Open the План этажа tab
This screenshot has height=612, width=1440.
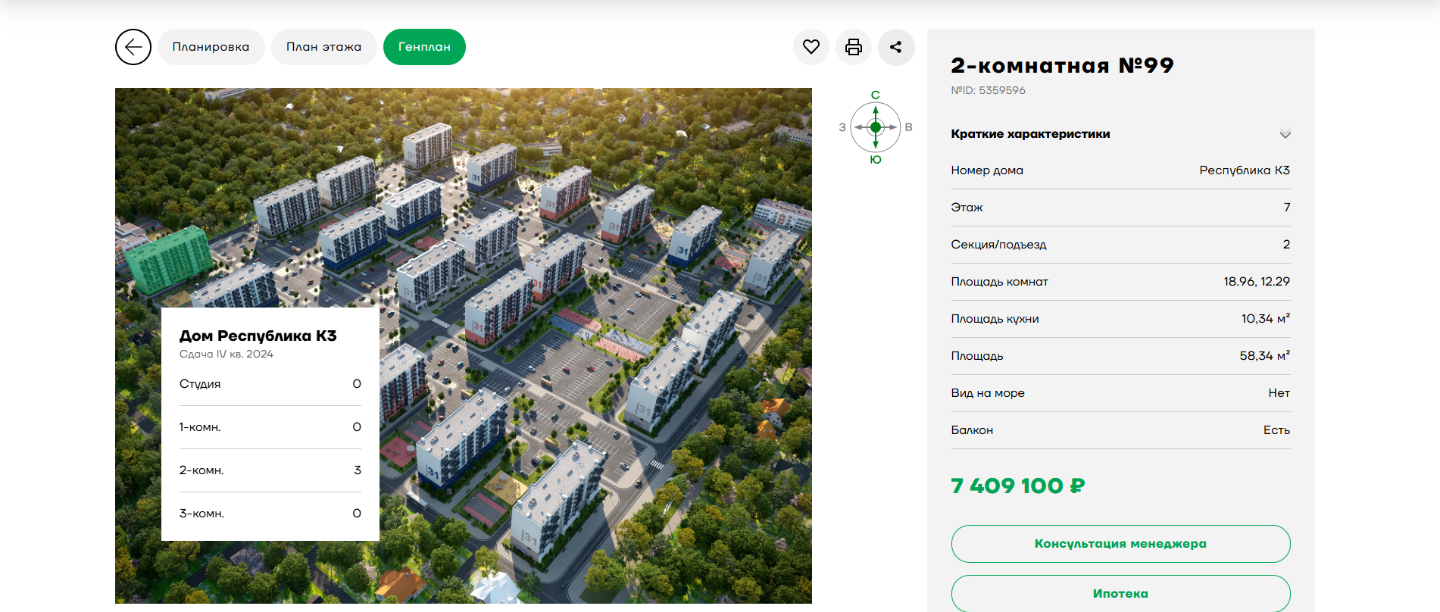tap(324, 47)
